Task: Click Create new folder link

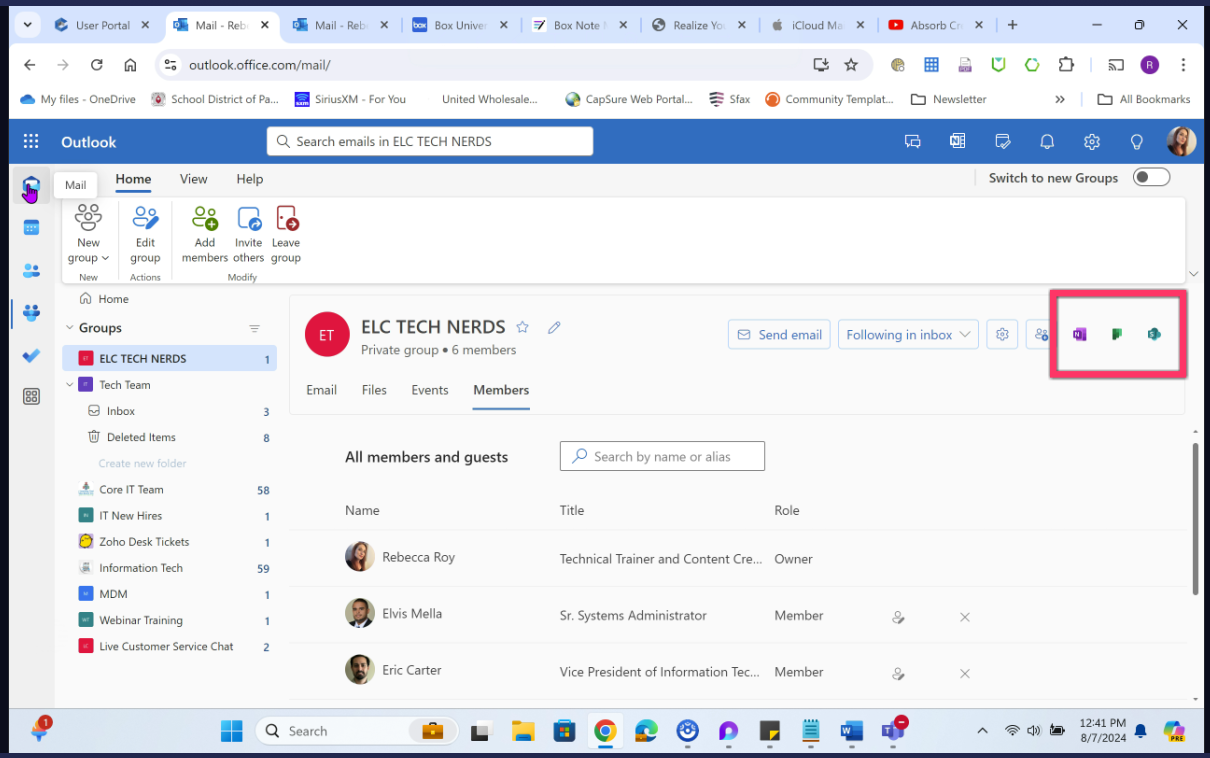Action: (x=142, y=463)
